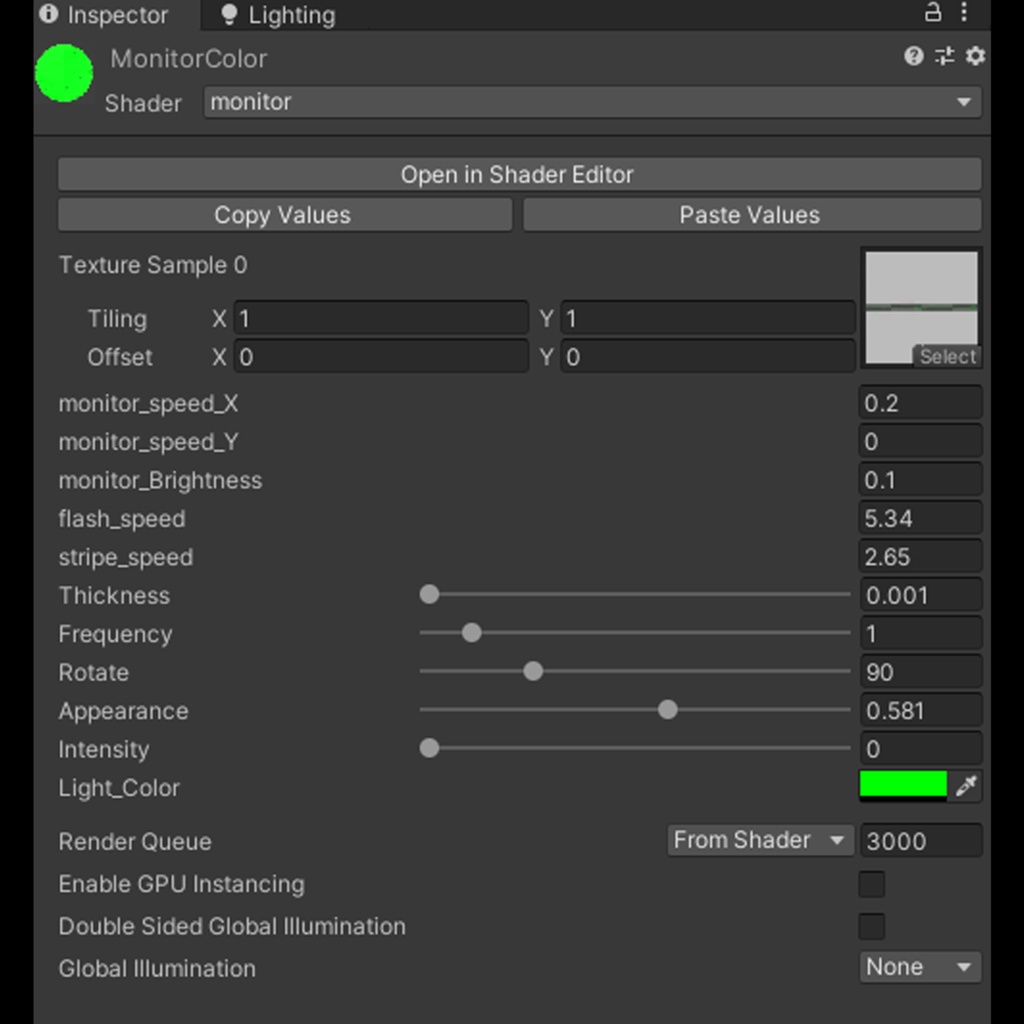
Task: Open the Shader dropdown showing monitor
Action: click(592, 102)
